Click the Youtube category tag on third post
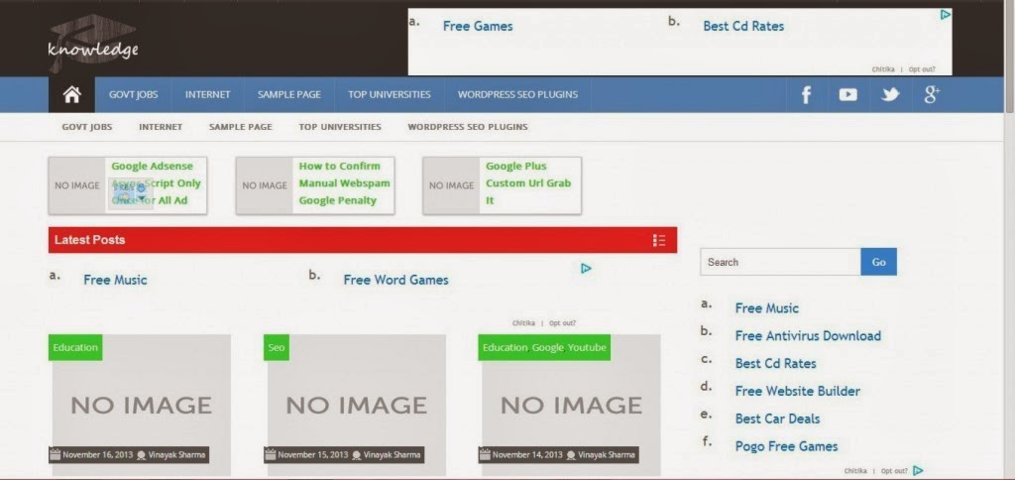 click(x=586, y=347)
